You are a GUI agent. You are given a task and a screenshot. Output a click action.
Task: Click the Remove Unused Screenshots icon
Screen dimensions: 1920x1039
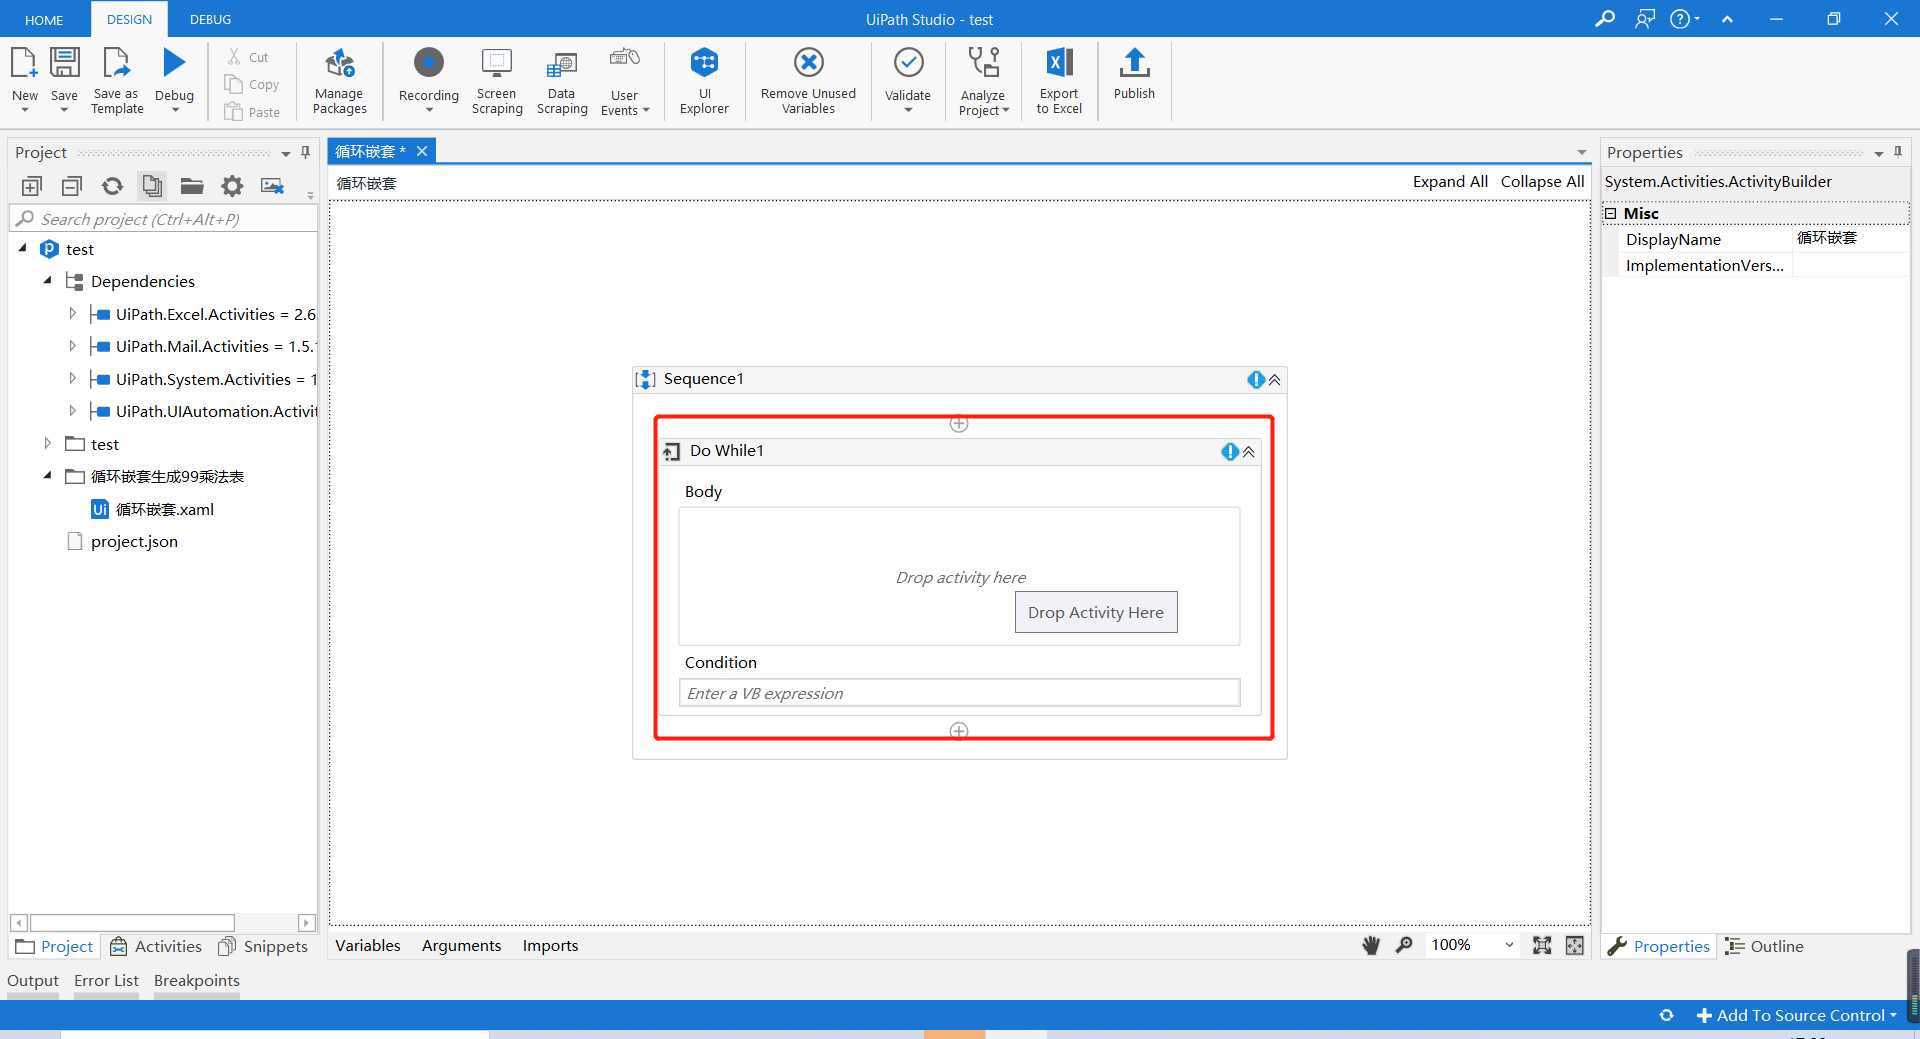point(272,186)
